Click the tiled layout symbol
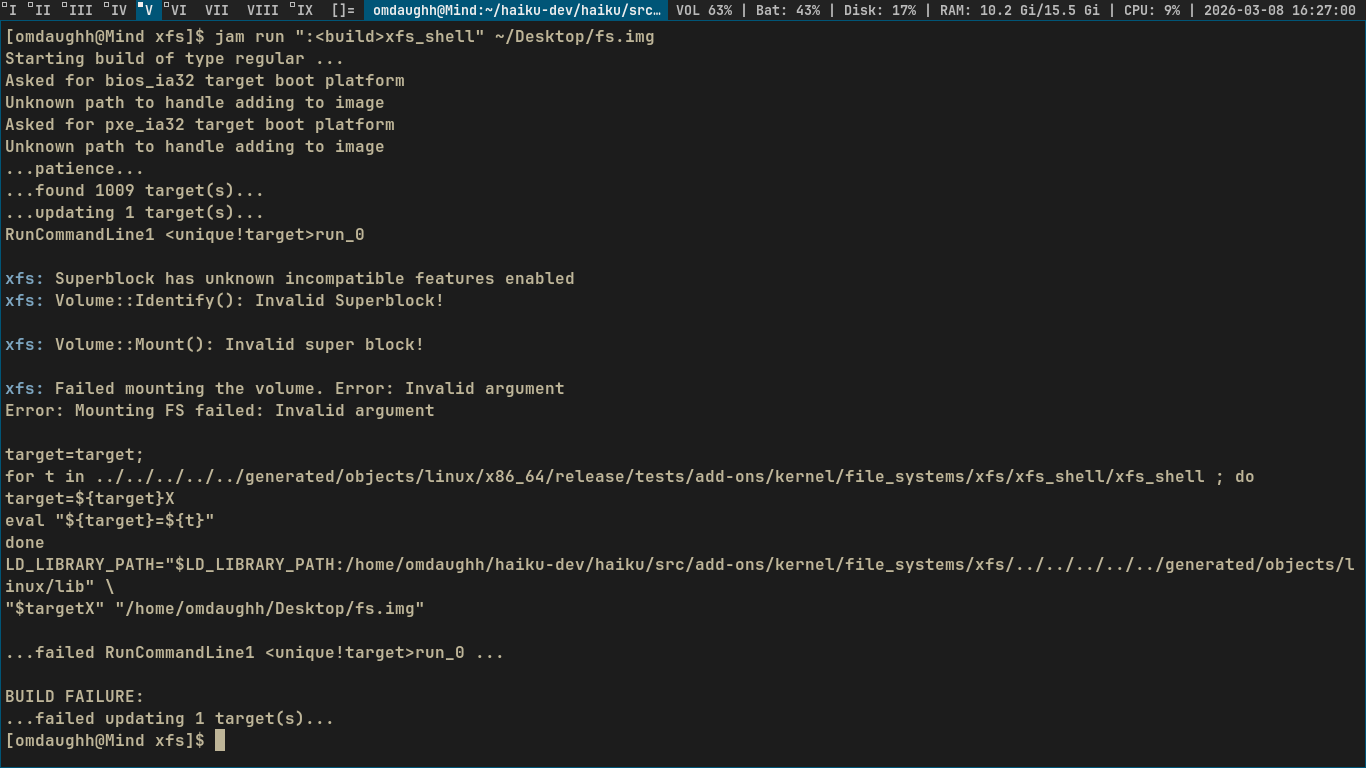Image resolution: width=1366 pixels, height=768 pixels. tap(343, 10)
